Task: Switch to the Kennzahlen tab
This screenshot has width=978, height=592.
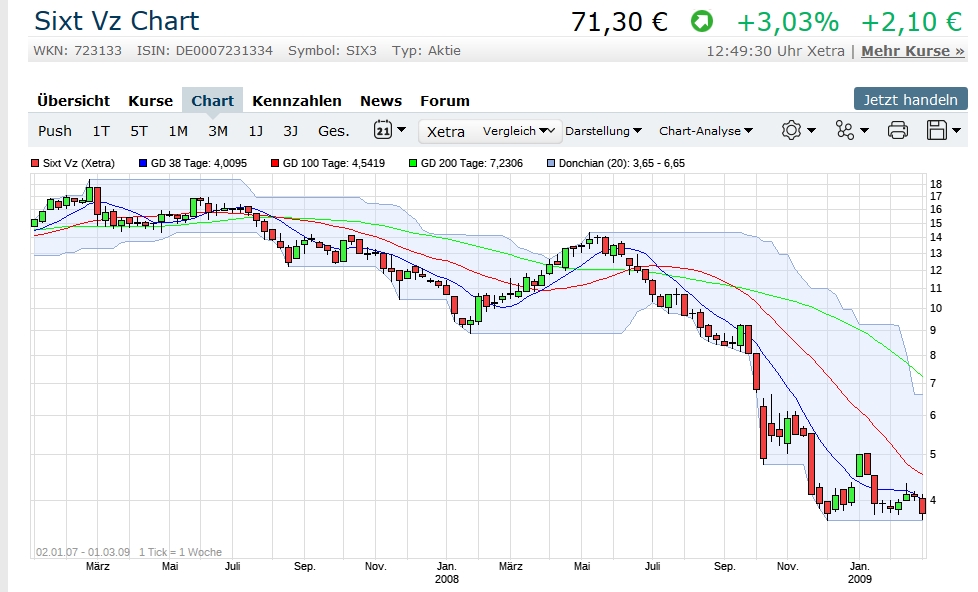Action: pyautogui.click(x=296, y=100)
